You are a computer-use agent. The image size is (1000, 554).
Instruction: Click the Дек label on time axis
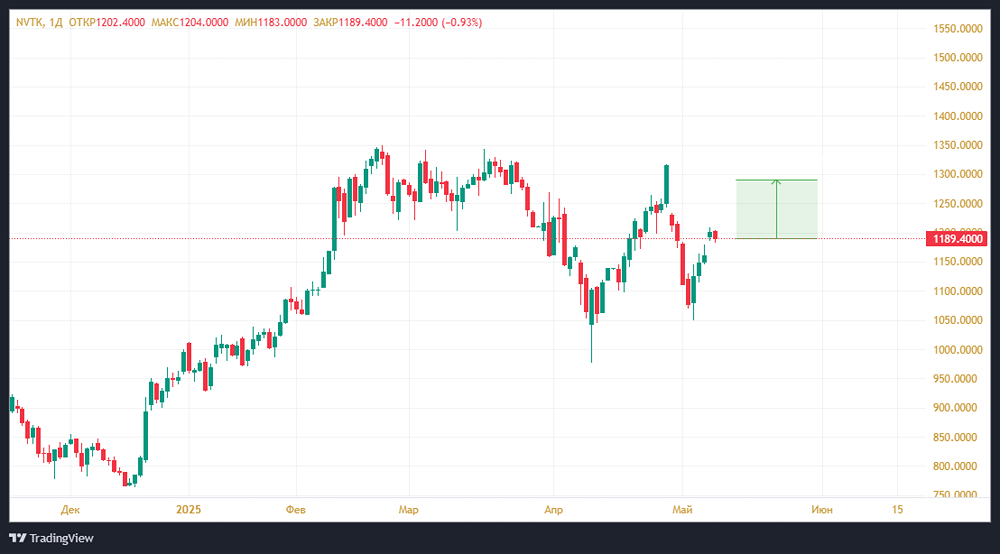[x=69, y=510]
